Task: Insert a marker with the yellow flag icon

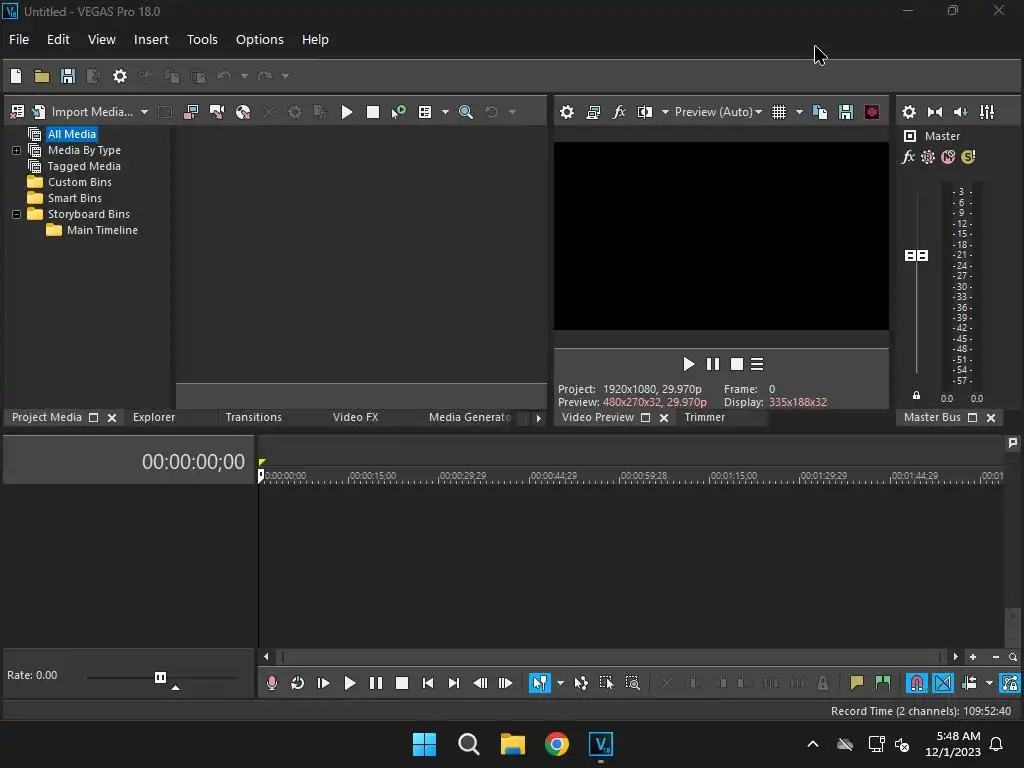Action: 857,683
